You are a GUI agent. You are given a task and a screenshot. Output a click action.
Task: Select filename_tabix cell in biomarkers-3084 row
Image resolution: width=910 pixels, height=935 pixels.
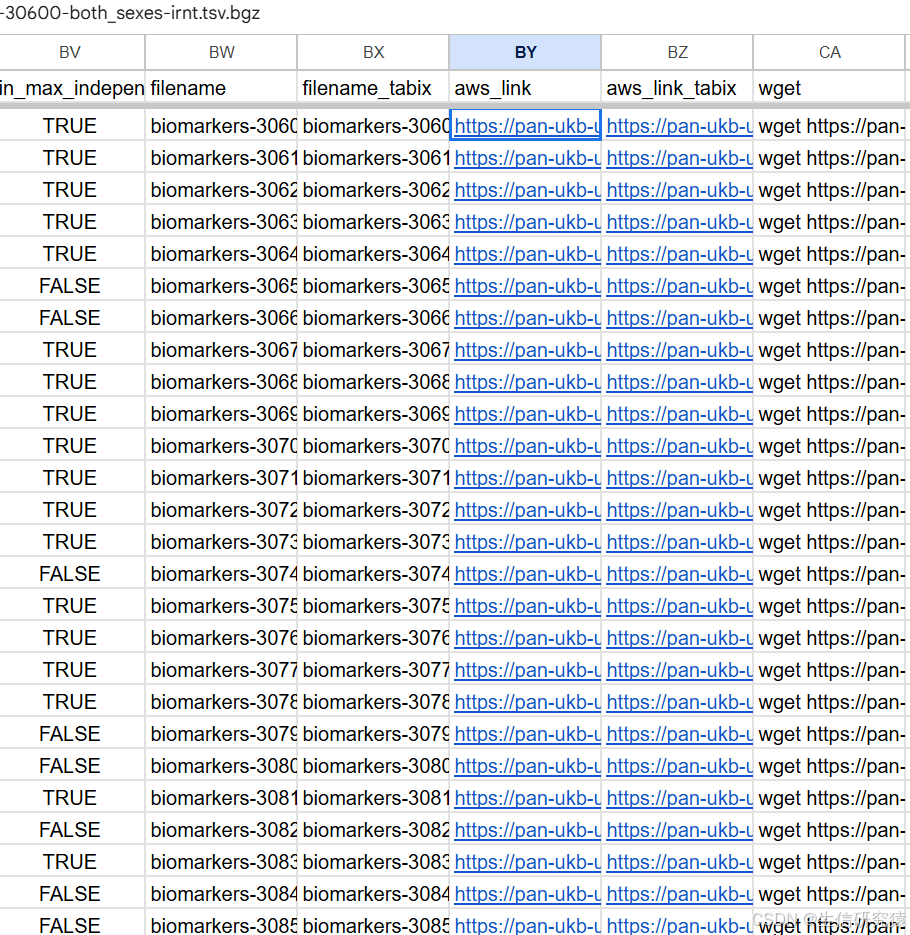click(x=373, y=894)
